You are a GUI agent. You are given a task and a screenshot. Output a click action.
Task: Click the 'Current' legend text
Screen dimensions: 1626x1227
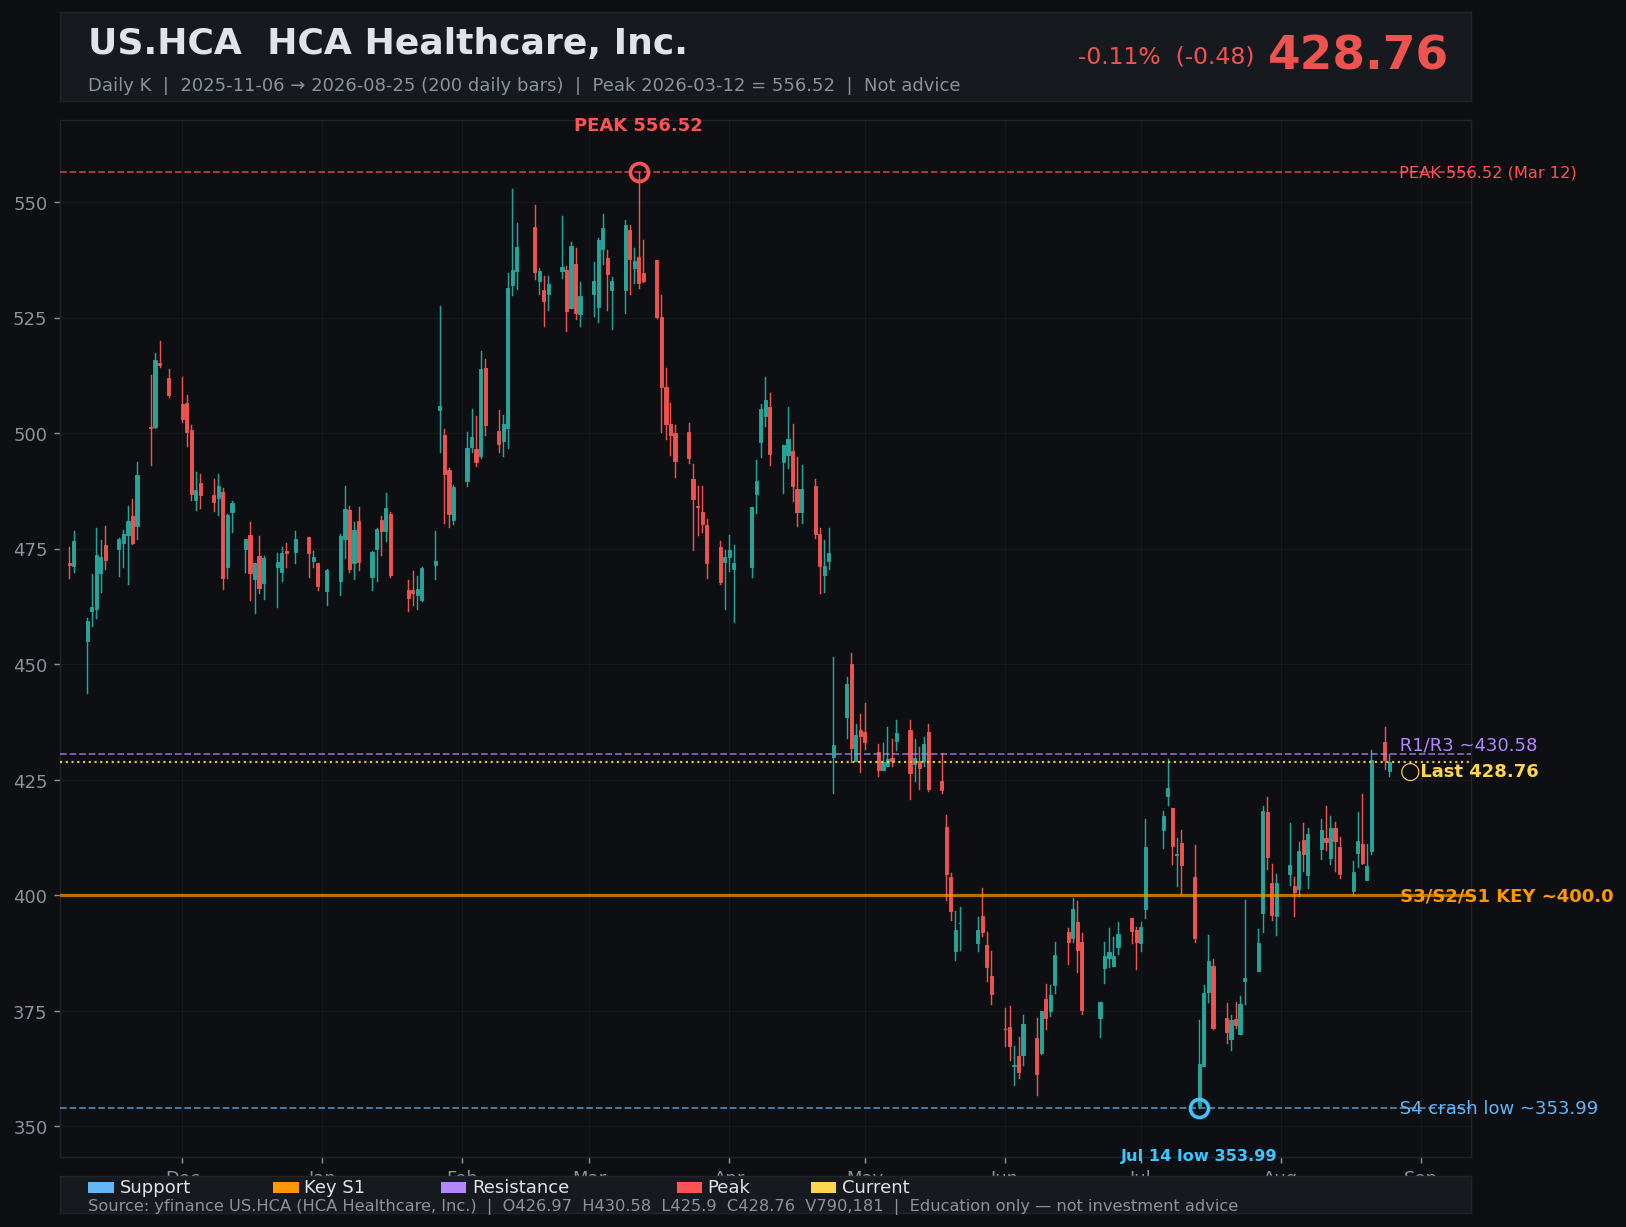pos(875,1188)
